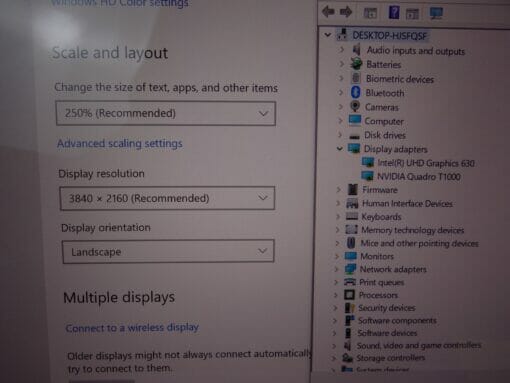Click the Processors icon
This screenshot has height=383, width=510.
pyautogui.click(x=349, y=295)
